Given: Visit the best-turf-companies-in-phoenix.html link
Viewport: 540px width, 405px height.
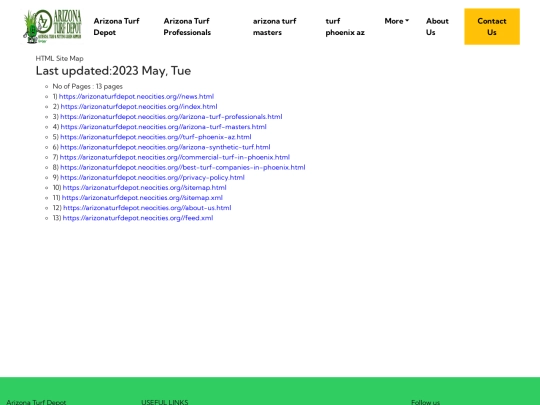Looking at the screenshot, I should click(183, 167).
